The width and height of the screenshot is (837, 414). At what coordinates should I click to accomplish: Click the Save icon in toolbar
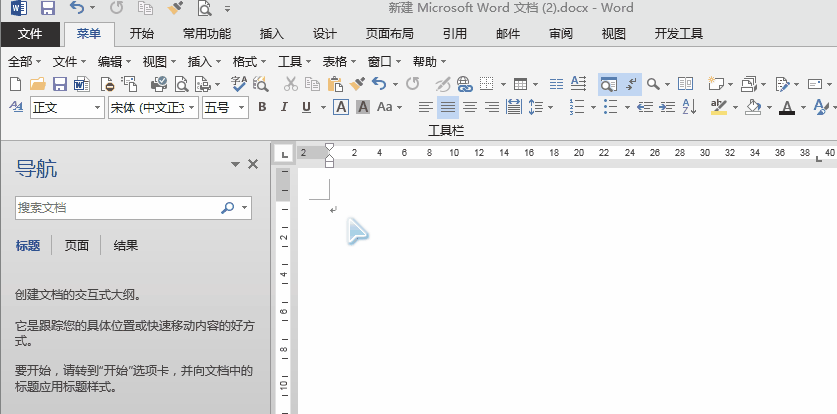point(59,84)
